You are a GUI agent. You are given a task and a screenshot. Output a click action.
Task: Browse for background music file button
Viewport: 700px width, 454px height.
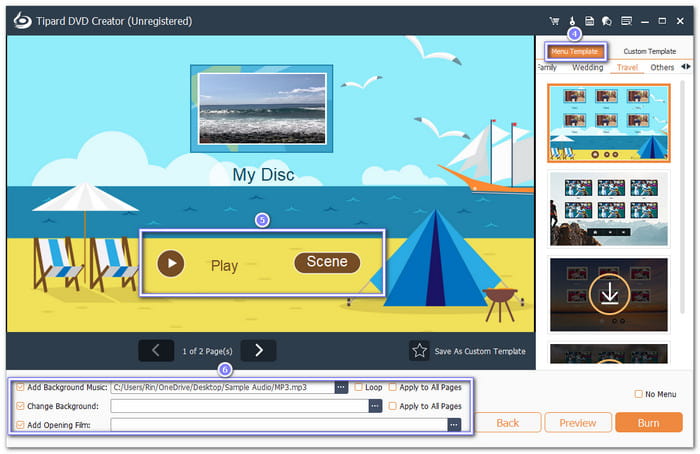pyautogui.click(x=341, y=387)
